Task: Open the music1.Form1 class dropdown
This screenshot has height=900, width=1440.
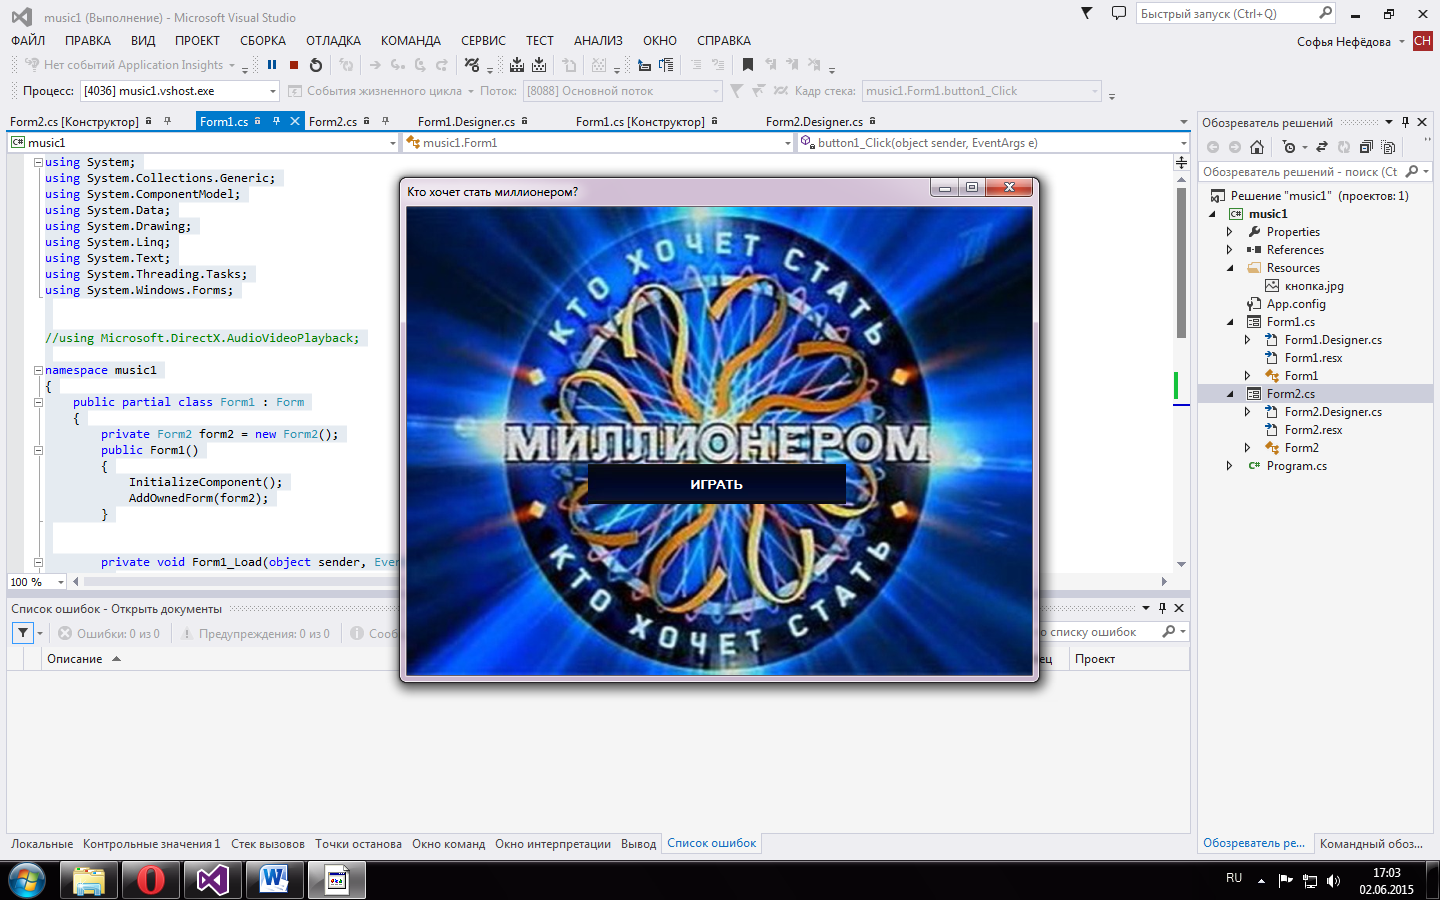Action: coord(788,143)
